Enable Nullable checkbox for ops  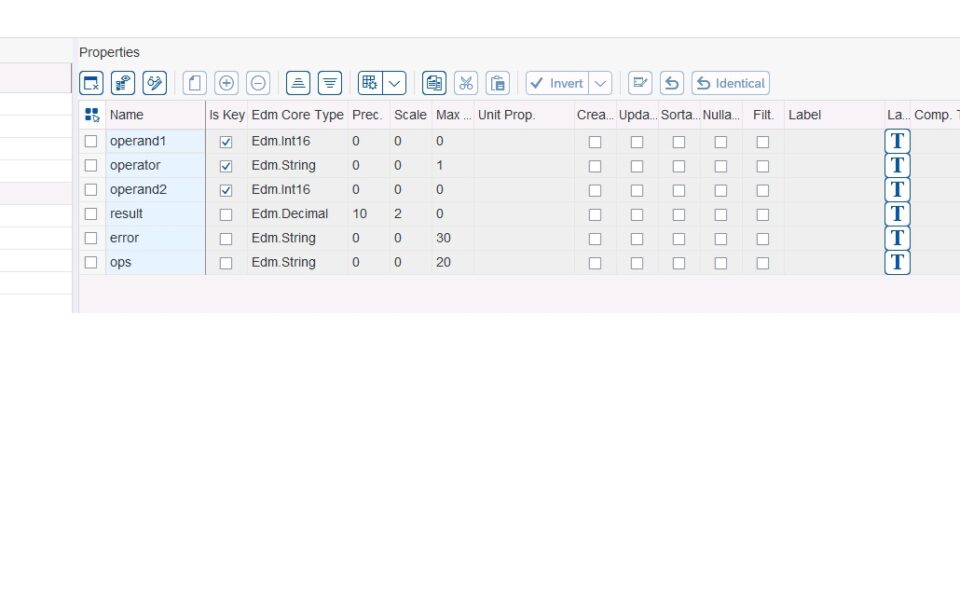click(721, 263)
